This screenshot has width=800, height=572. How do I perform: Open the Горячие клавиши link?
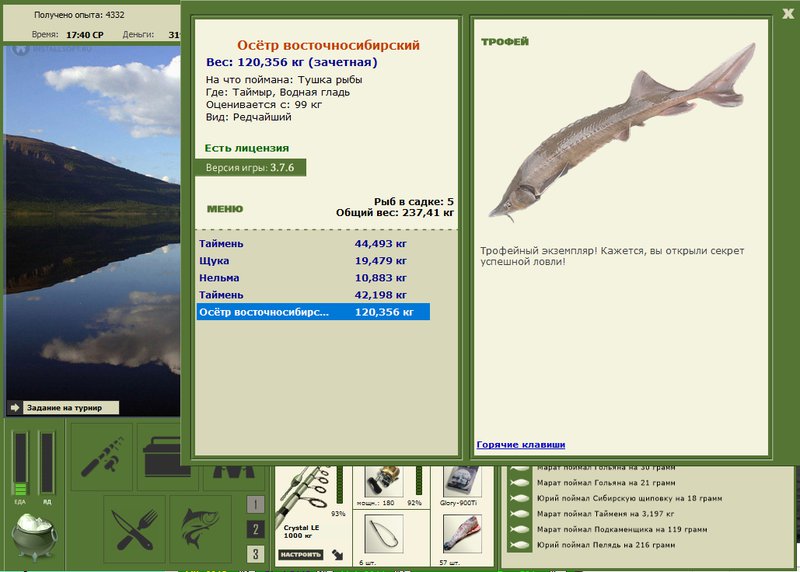click(520, 444)
